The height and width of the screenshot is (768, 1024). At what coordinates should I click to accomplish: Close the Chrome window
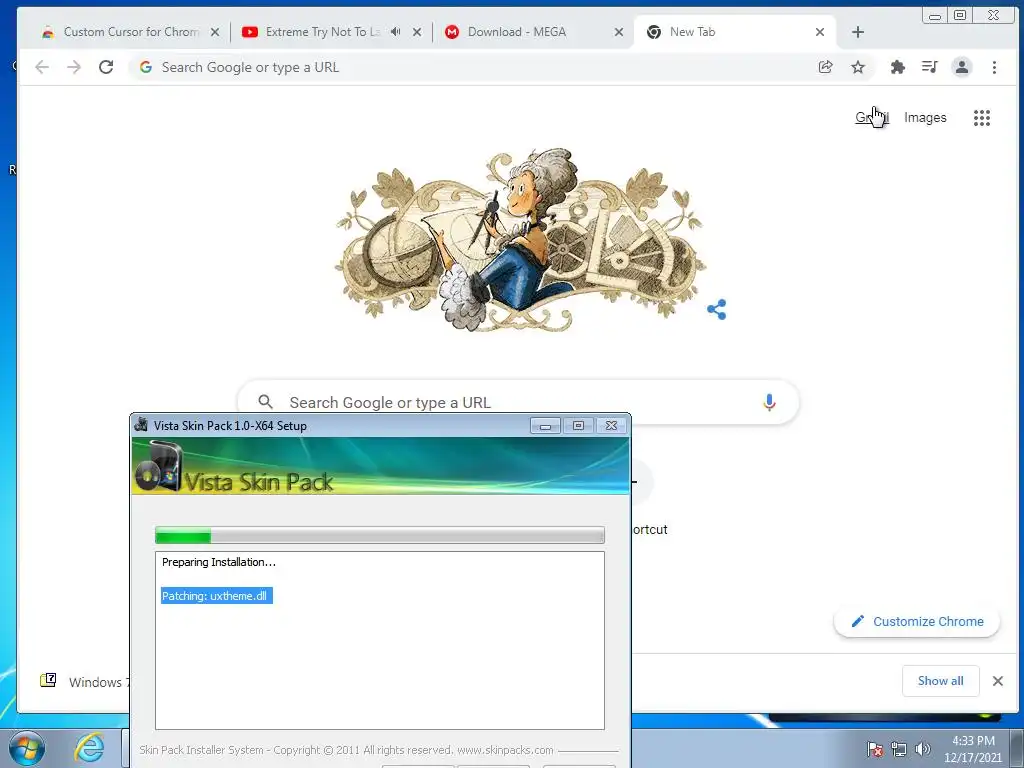click(x=993, y=15)
